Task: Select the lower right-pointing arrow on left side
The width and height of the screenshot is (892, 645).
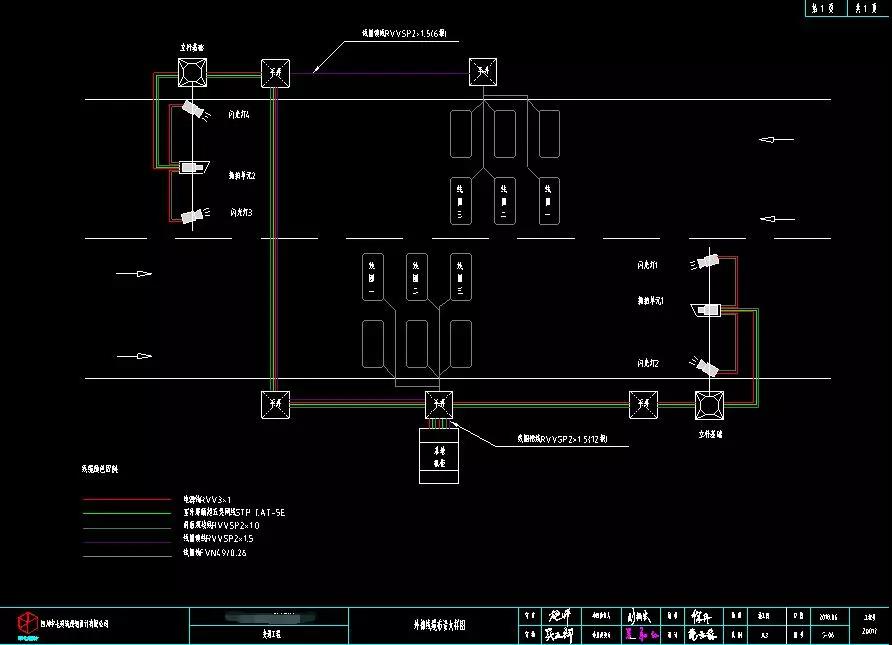Action: click(134, 356)
